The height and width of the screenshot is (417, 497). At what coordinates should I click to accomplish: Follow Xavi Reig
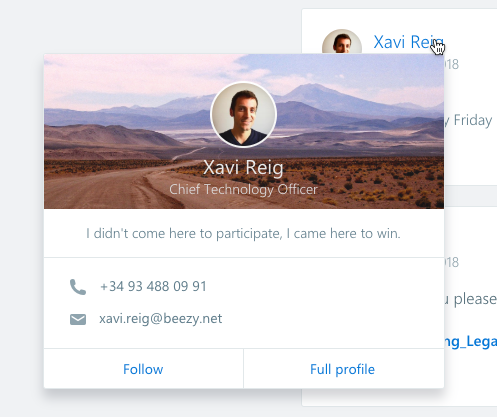coord(143,369)
